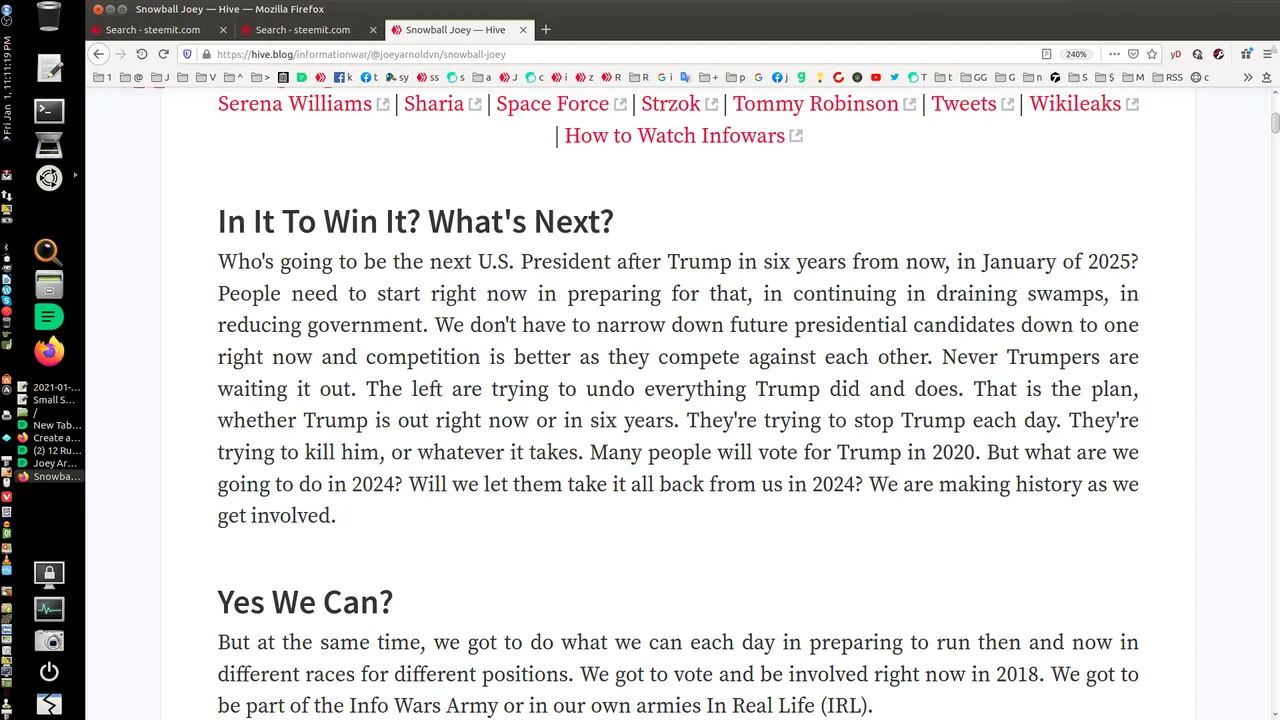
Task: Switch to the 'New Tab...' window entry
Action: (50, 425)
